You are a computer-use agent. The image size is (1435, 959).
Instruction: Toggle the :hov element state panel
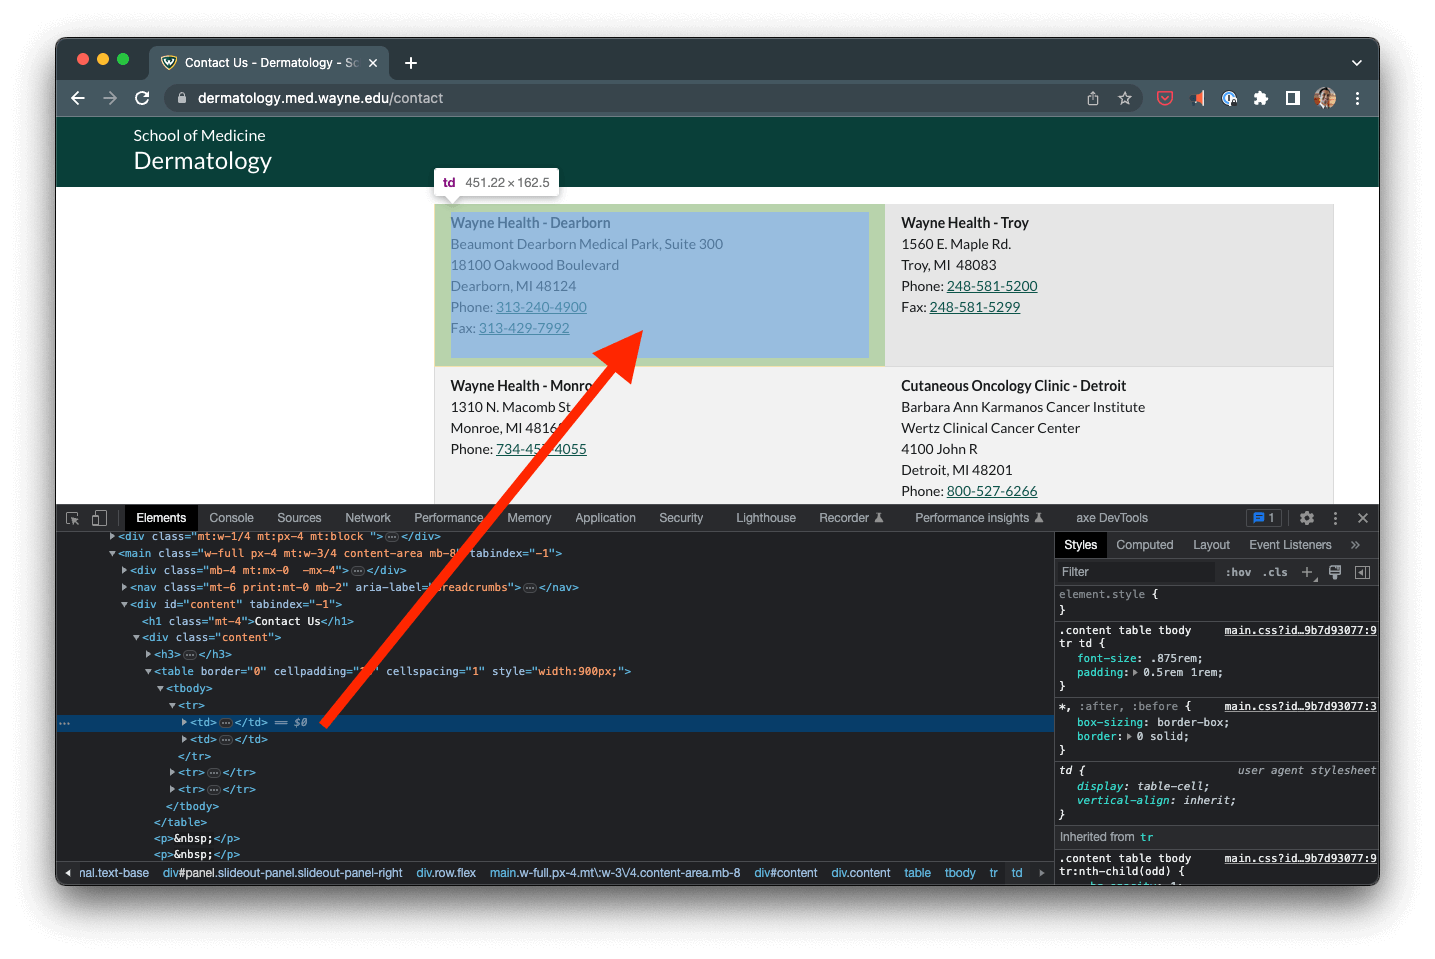[x=1238, y=572]
